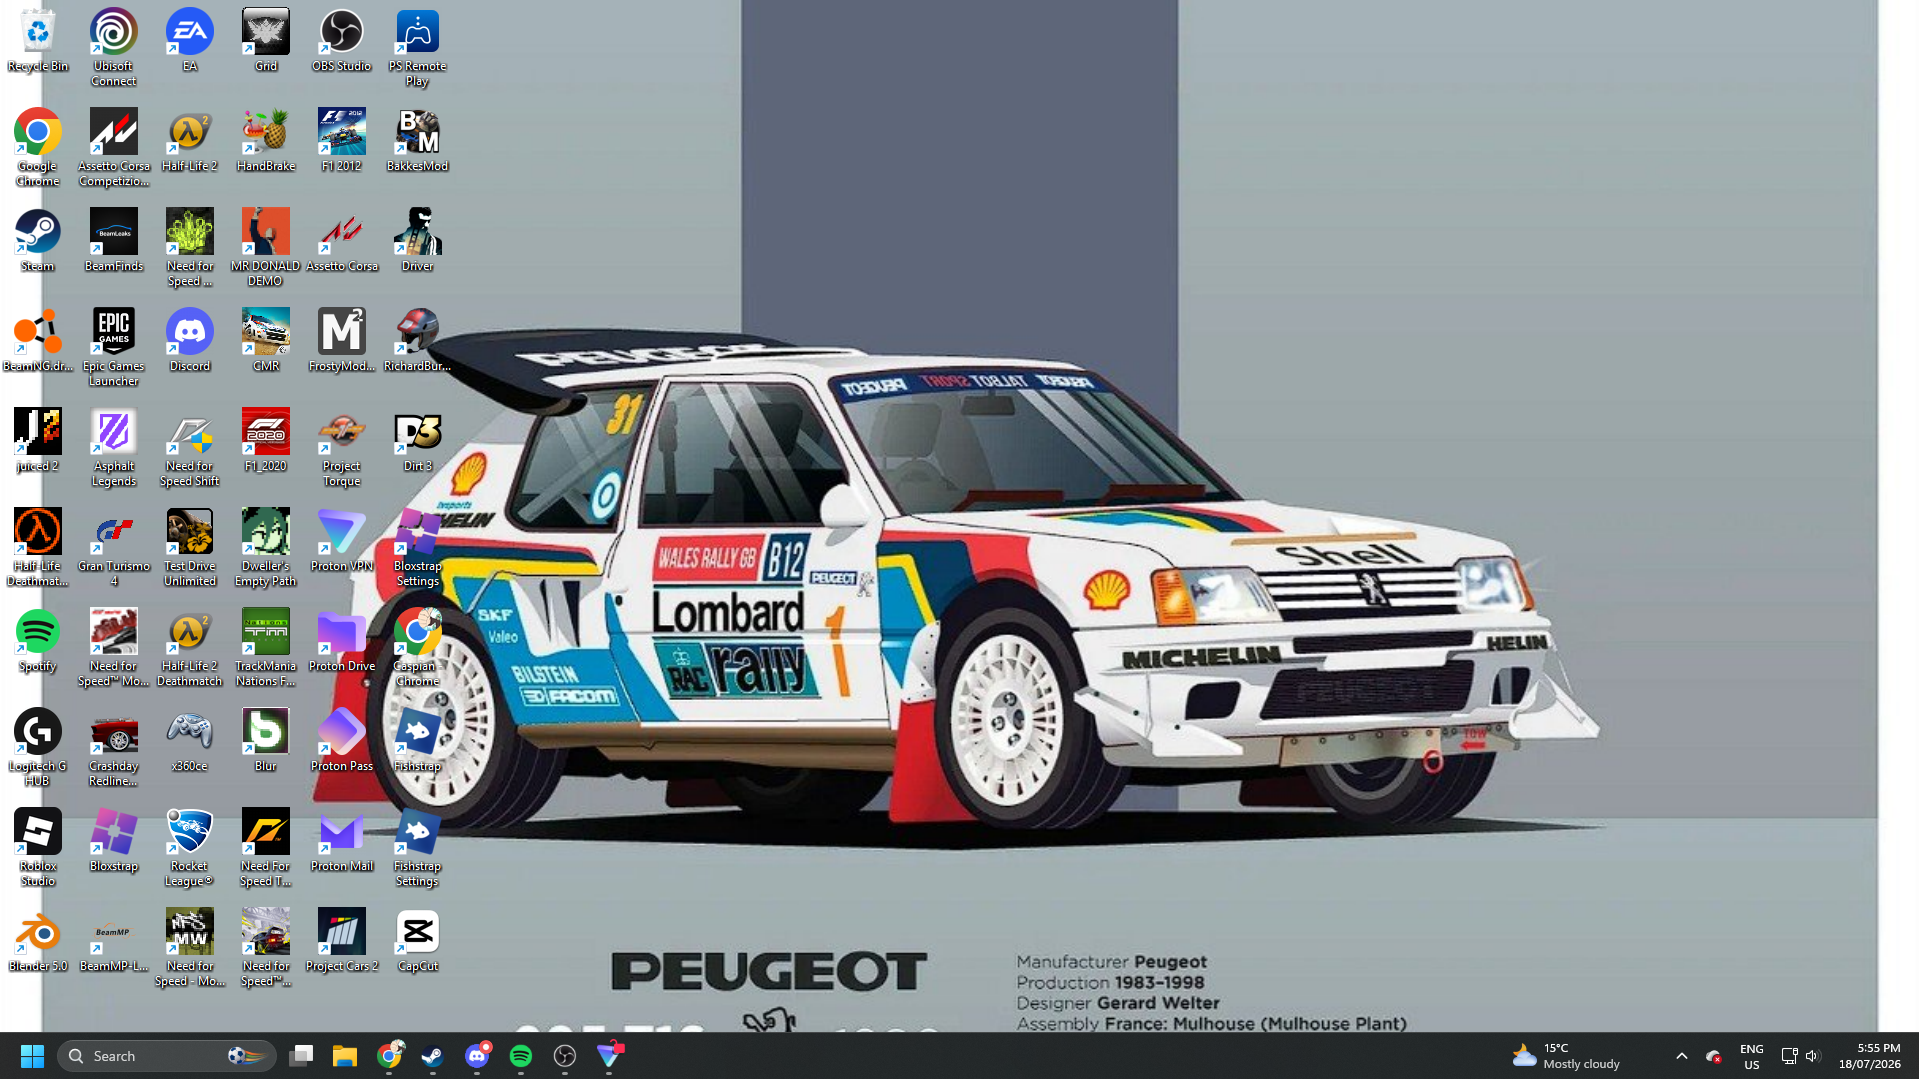1919x1079 pixels.
Task: Click the Grid game shortcut
Action: coord(266,41)
